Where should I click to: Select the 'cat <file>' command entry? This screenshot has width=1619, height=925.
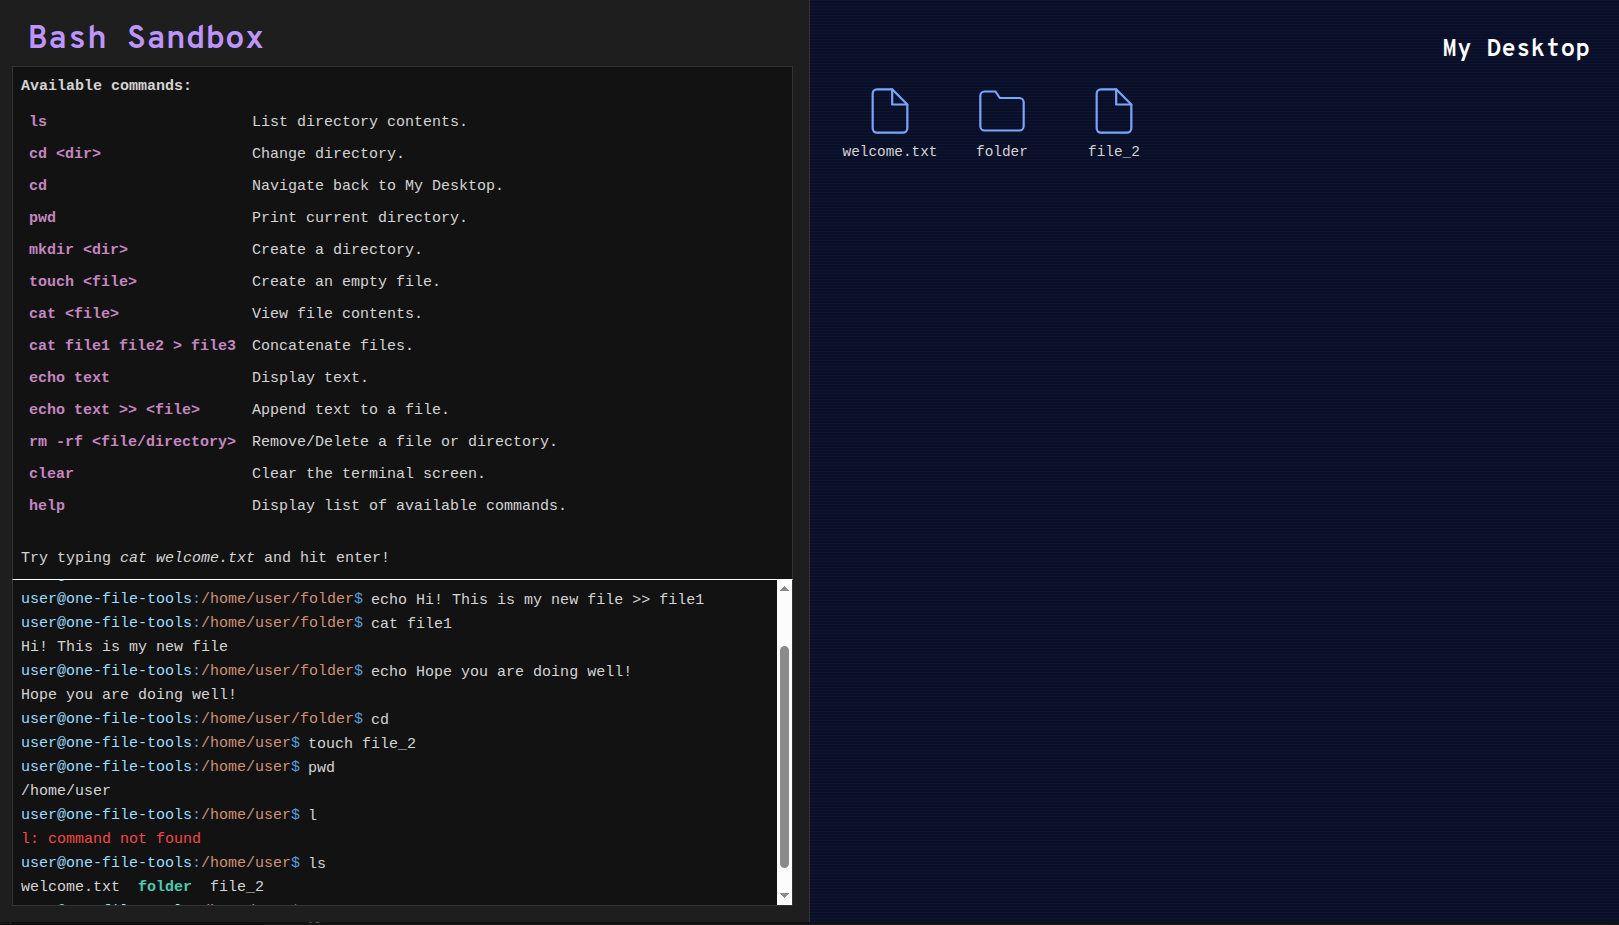(x=74, y=313)
